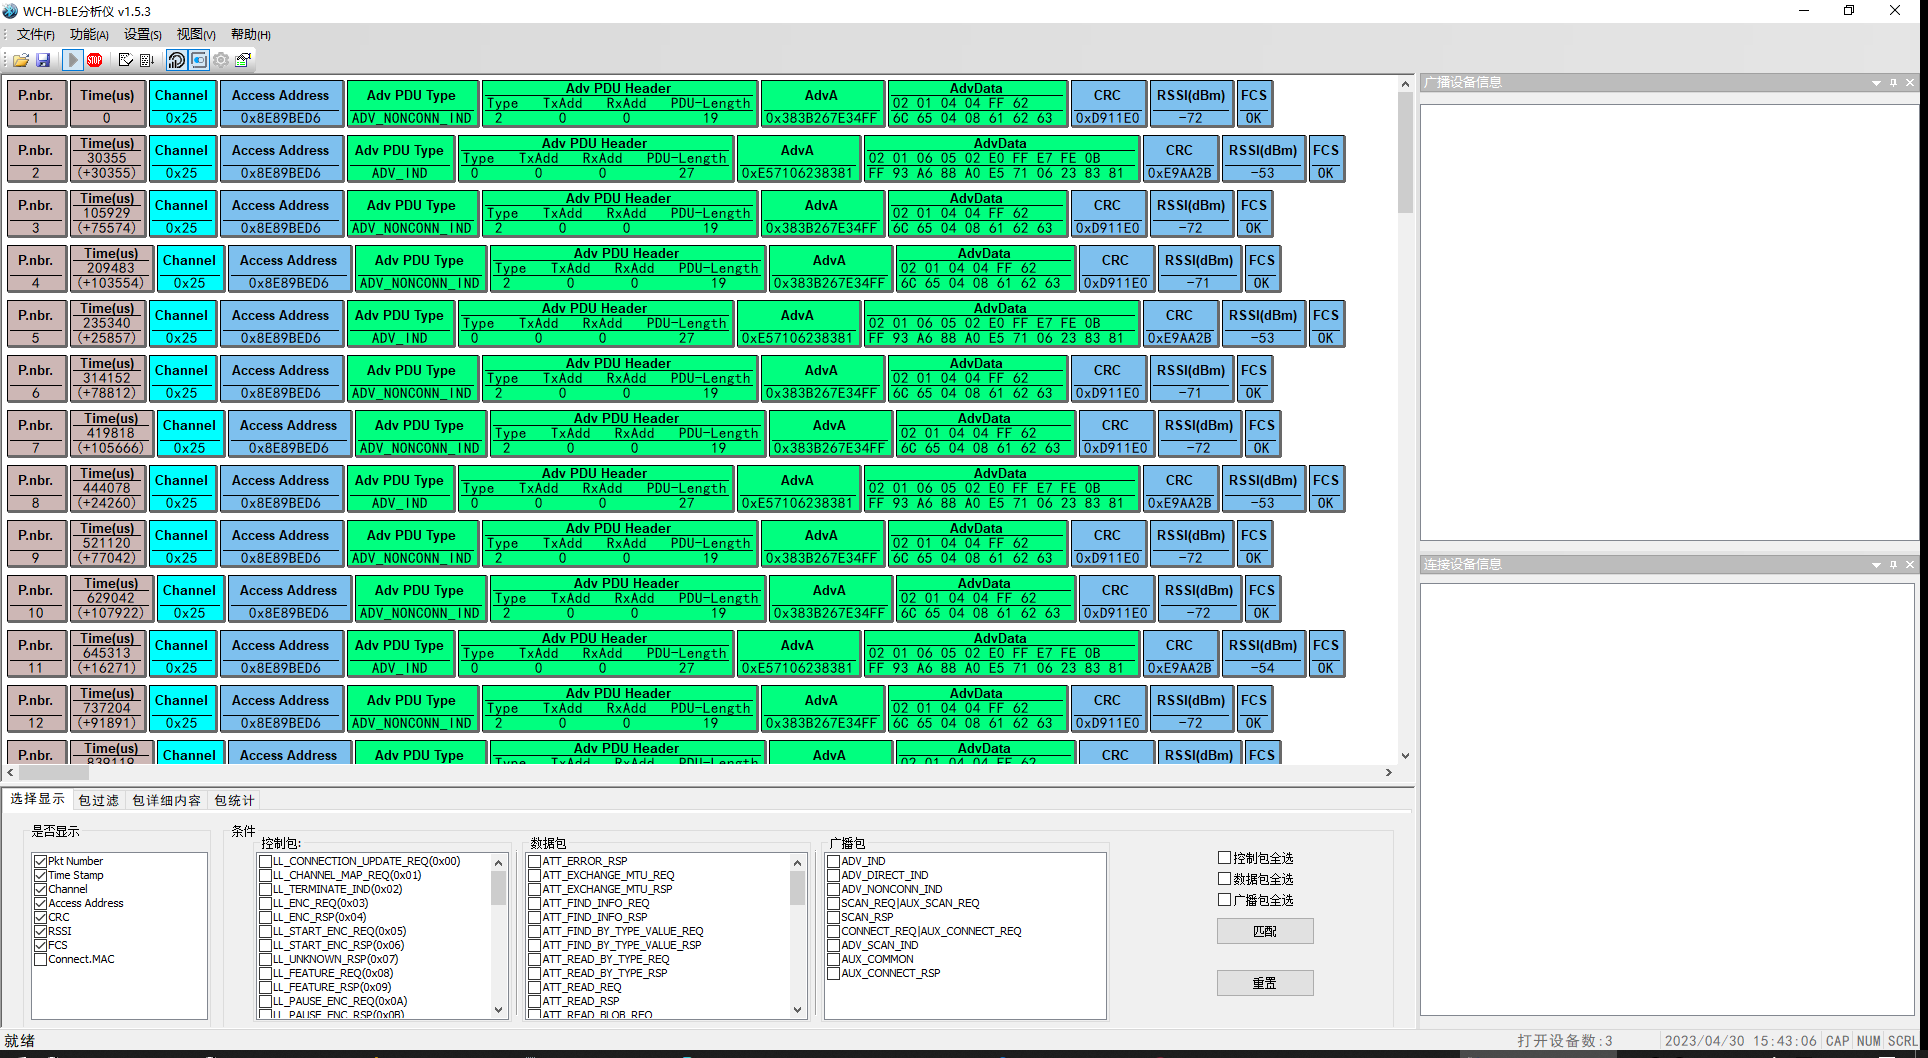Check the 控制包全选 checkbox
The image size is (1928, 1058).
tap(1224, 857)
